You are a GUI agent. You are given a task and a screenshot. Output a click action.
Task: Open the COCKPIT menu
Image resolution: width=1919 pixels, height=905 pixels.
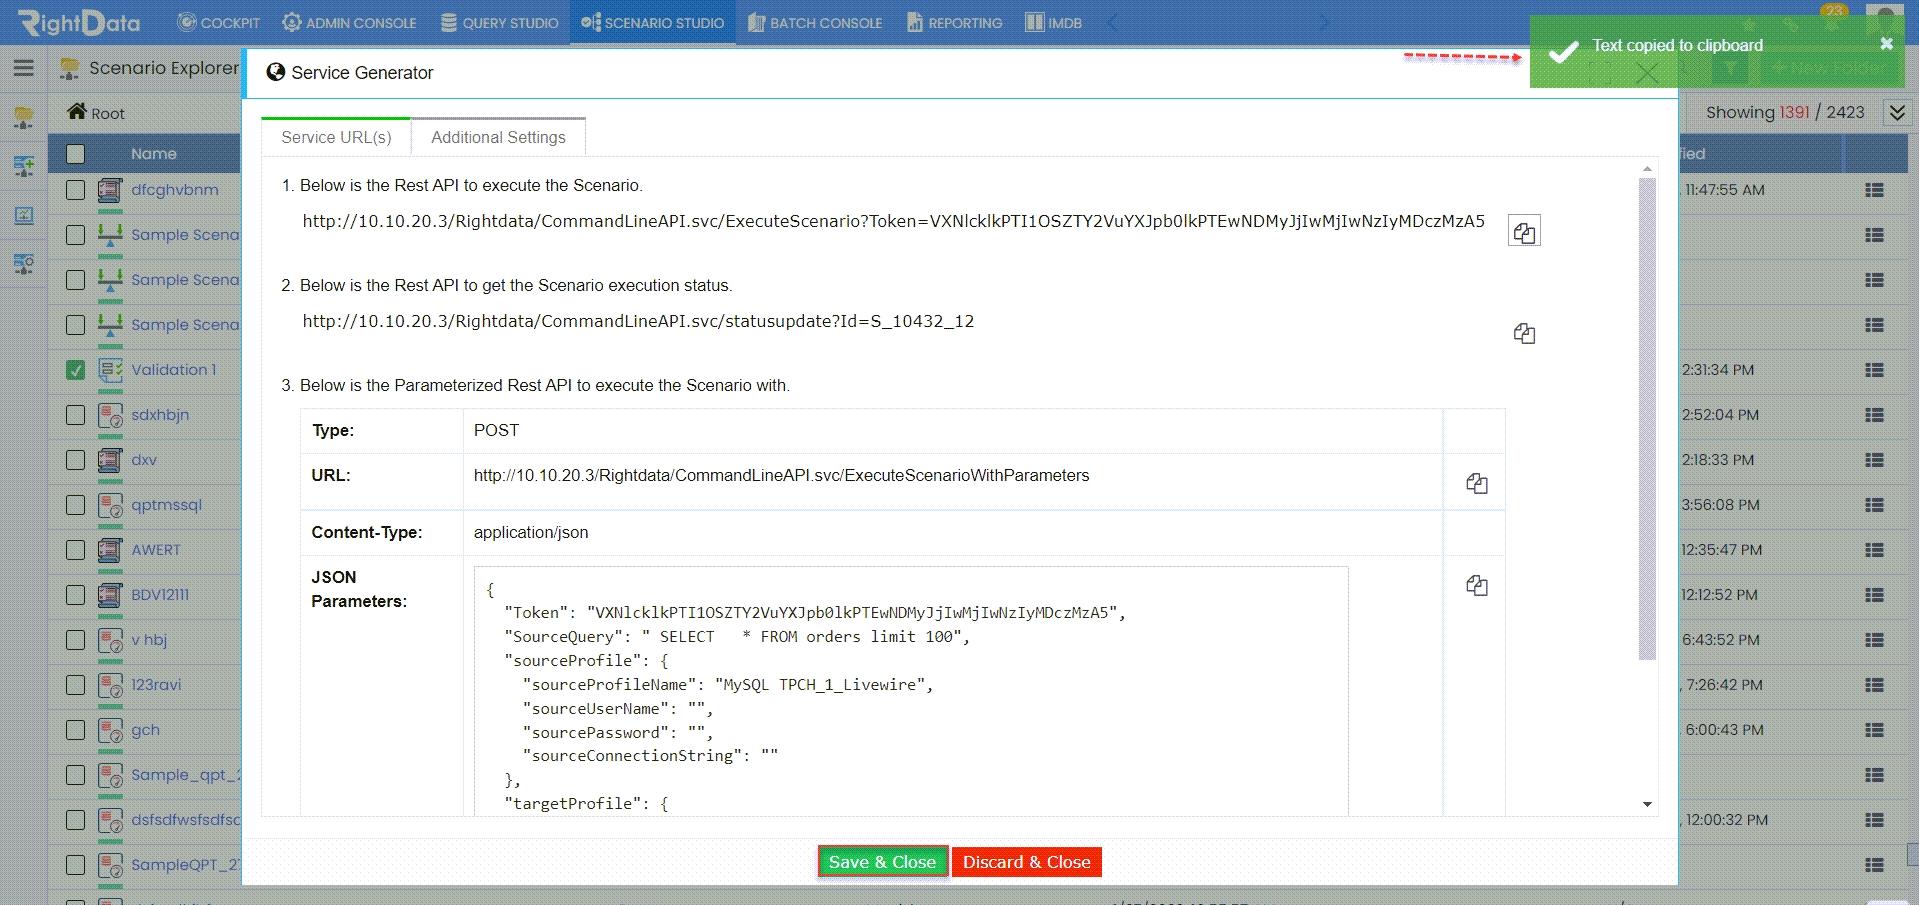click(x=218, y=22)
